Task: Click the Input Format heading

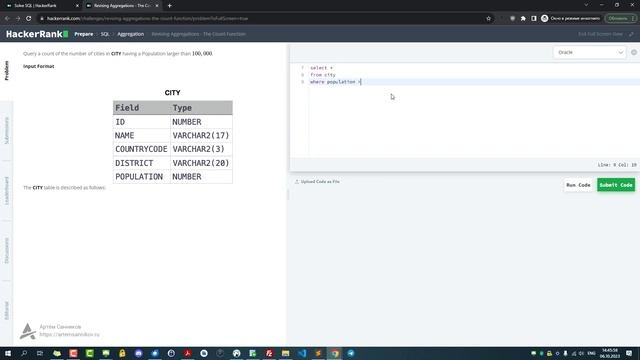Action: (x=39, y=66)
